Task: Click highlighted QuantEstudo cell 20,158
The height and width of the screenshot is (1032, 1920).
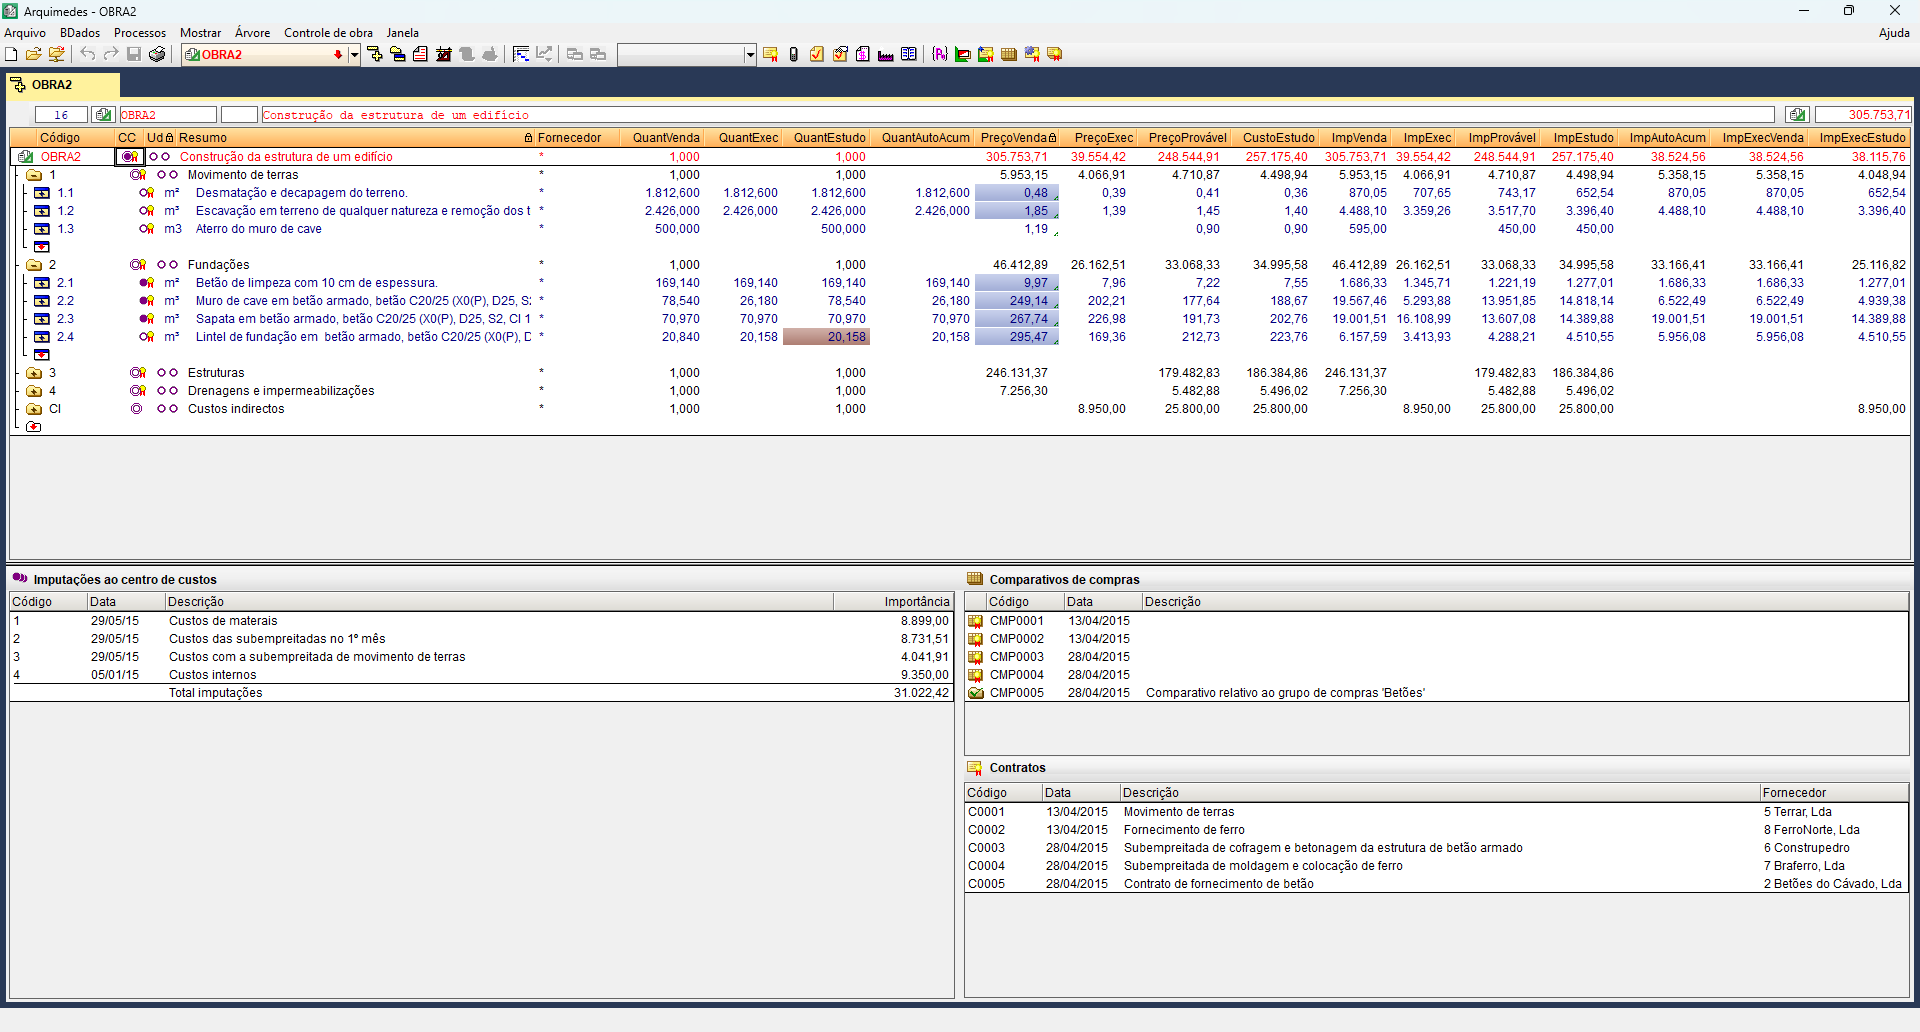Action: [x=827, y=337]
